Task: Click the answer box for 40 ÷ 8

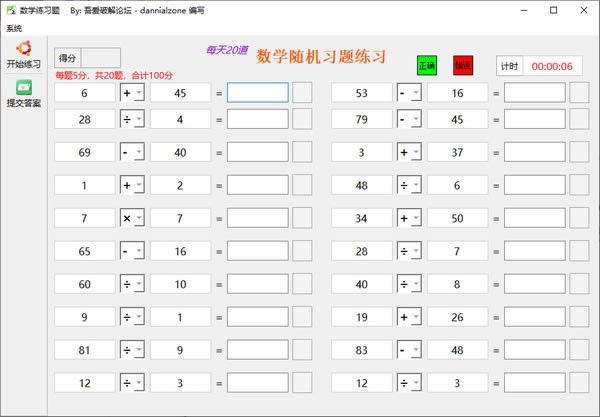Action: [x=535, y=284]
